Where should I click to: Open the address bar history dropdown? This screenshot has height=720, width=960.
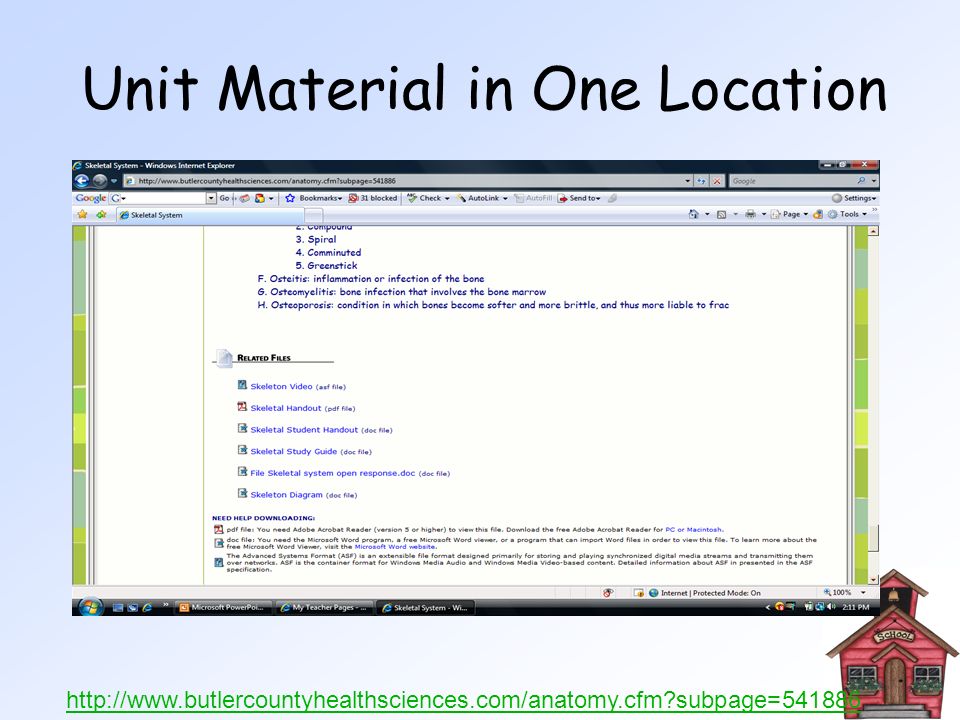[688, 181]
